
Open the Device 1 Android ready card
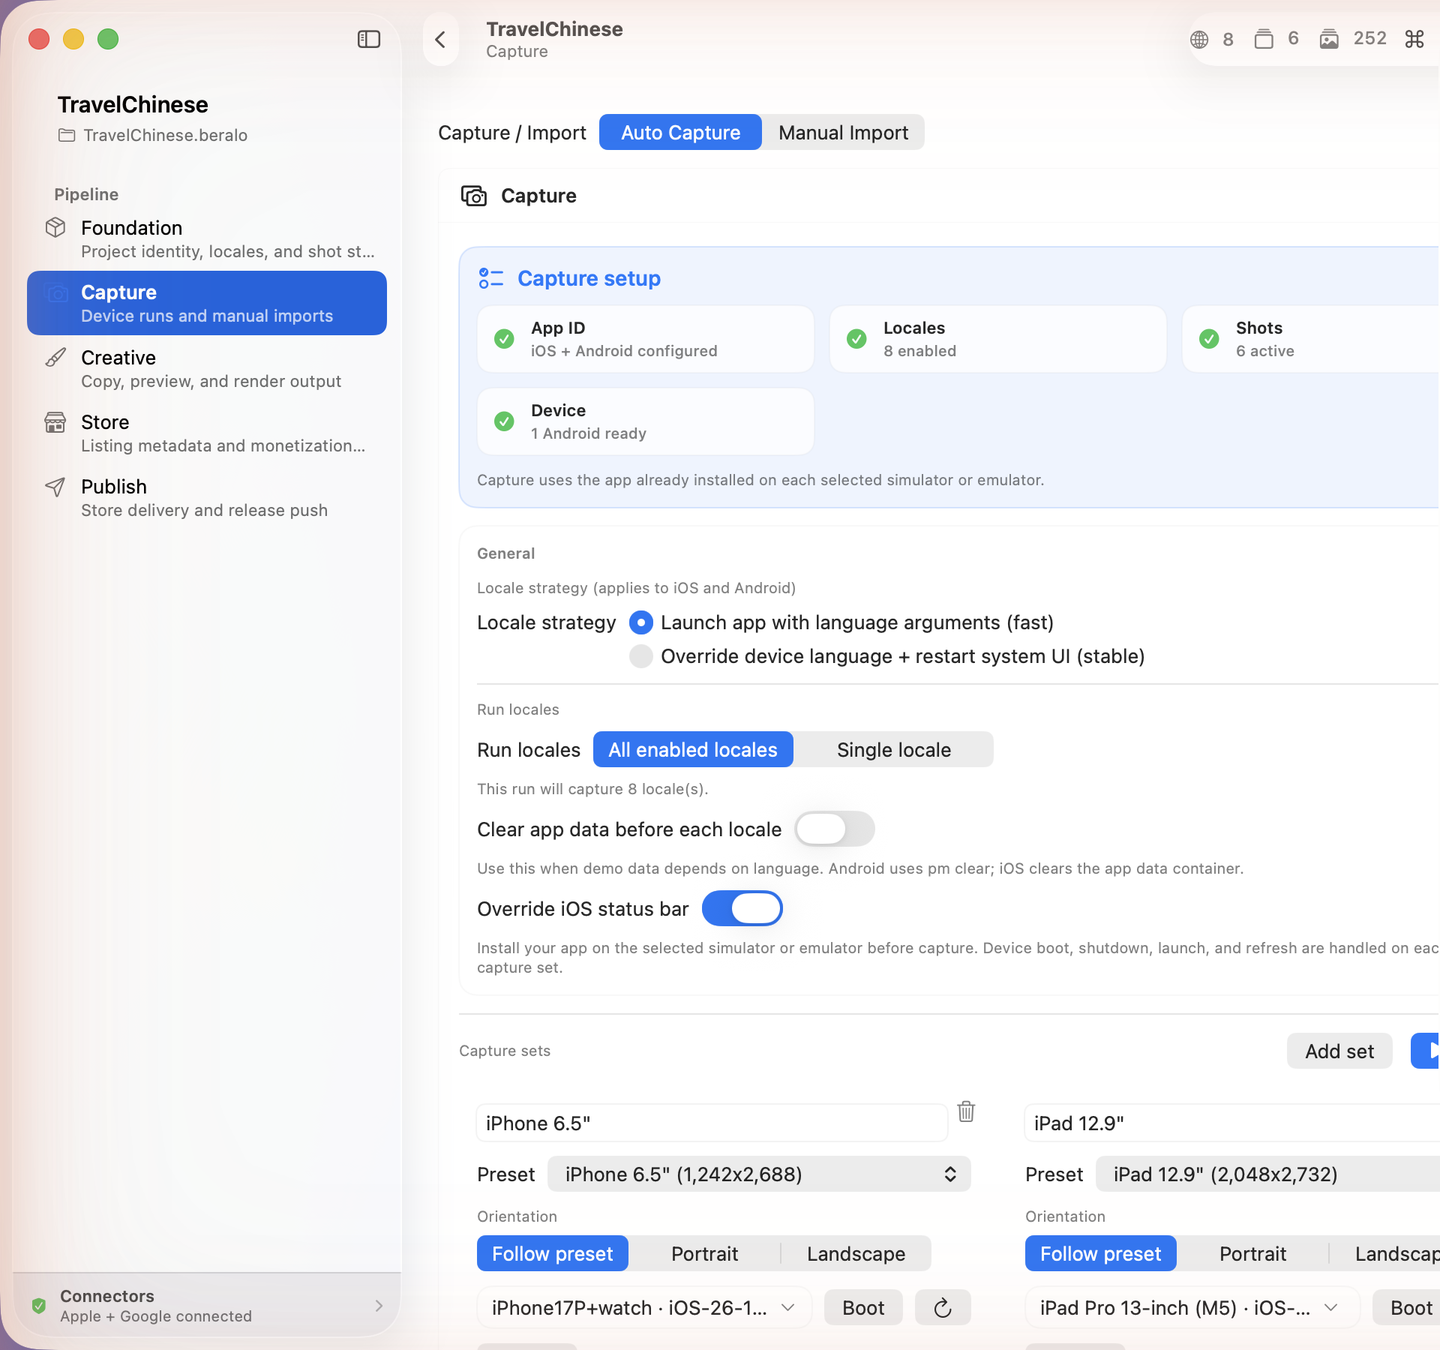[646, 421]
